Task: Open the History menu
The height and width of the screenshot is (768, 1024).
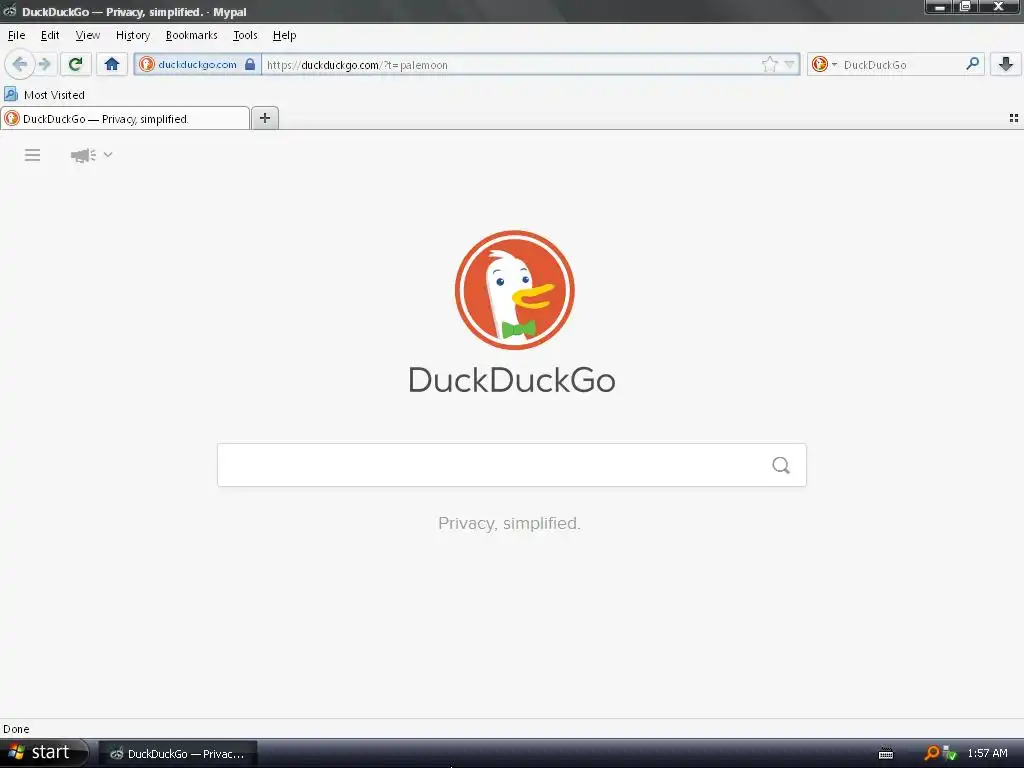Action: point(133,35)
